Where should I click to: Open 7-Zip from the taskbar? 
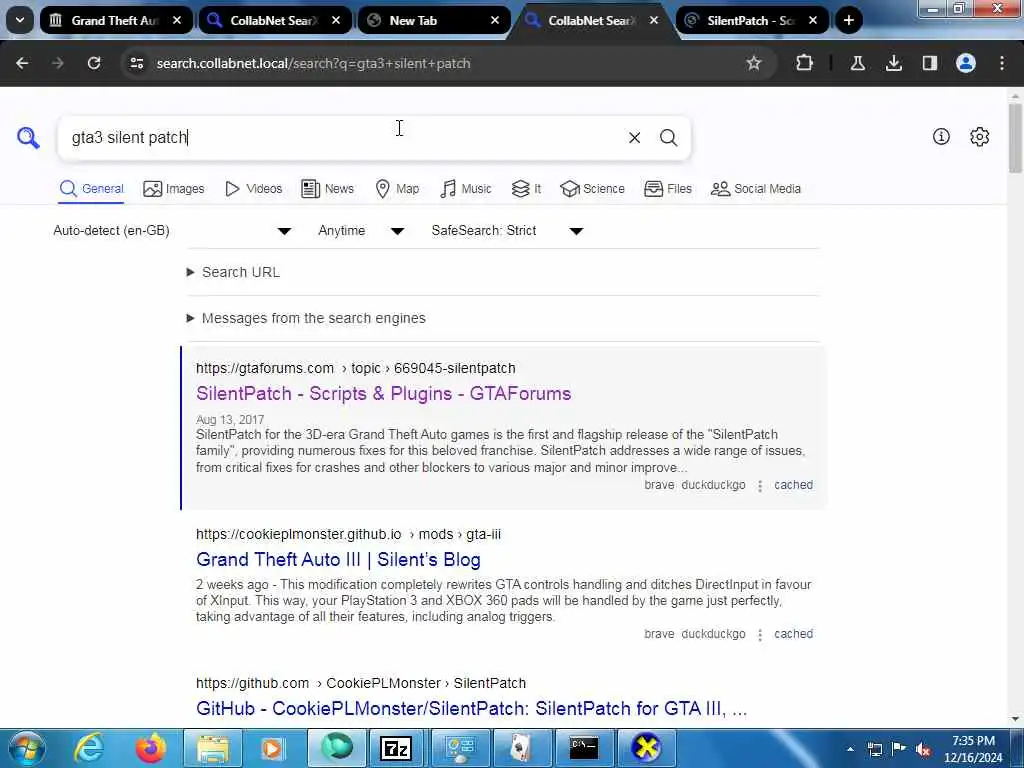click(396, 748)
